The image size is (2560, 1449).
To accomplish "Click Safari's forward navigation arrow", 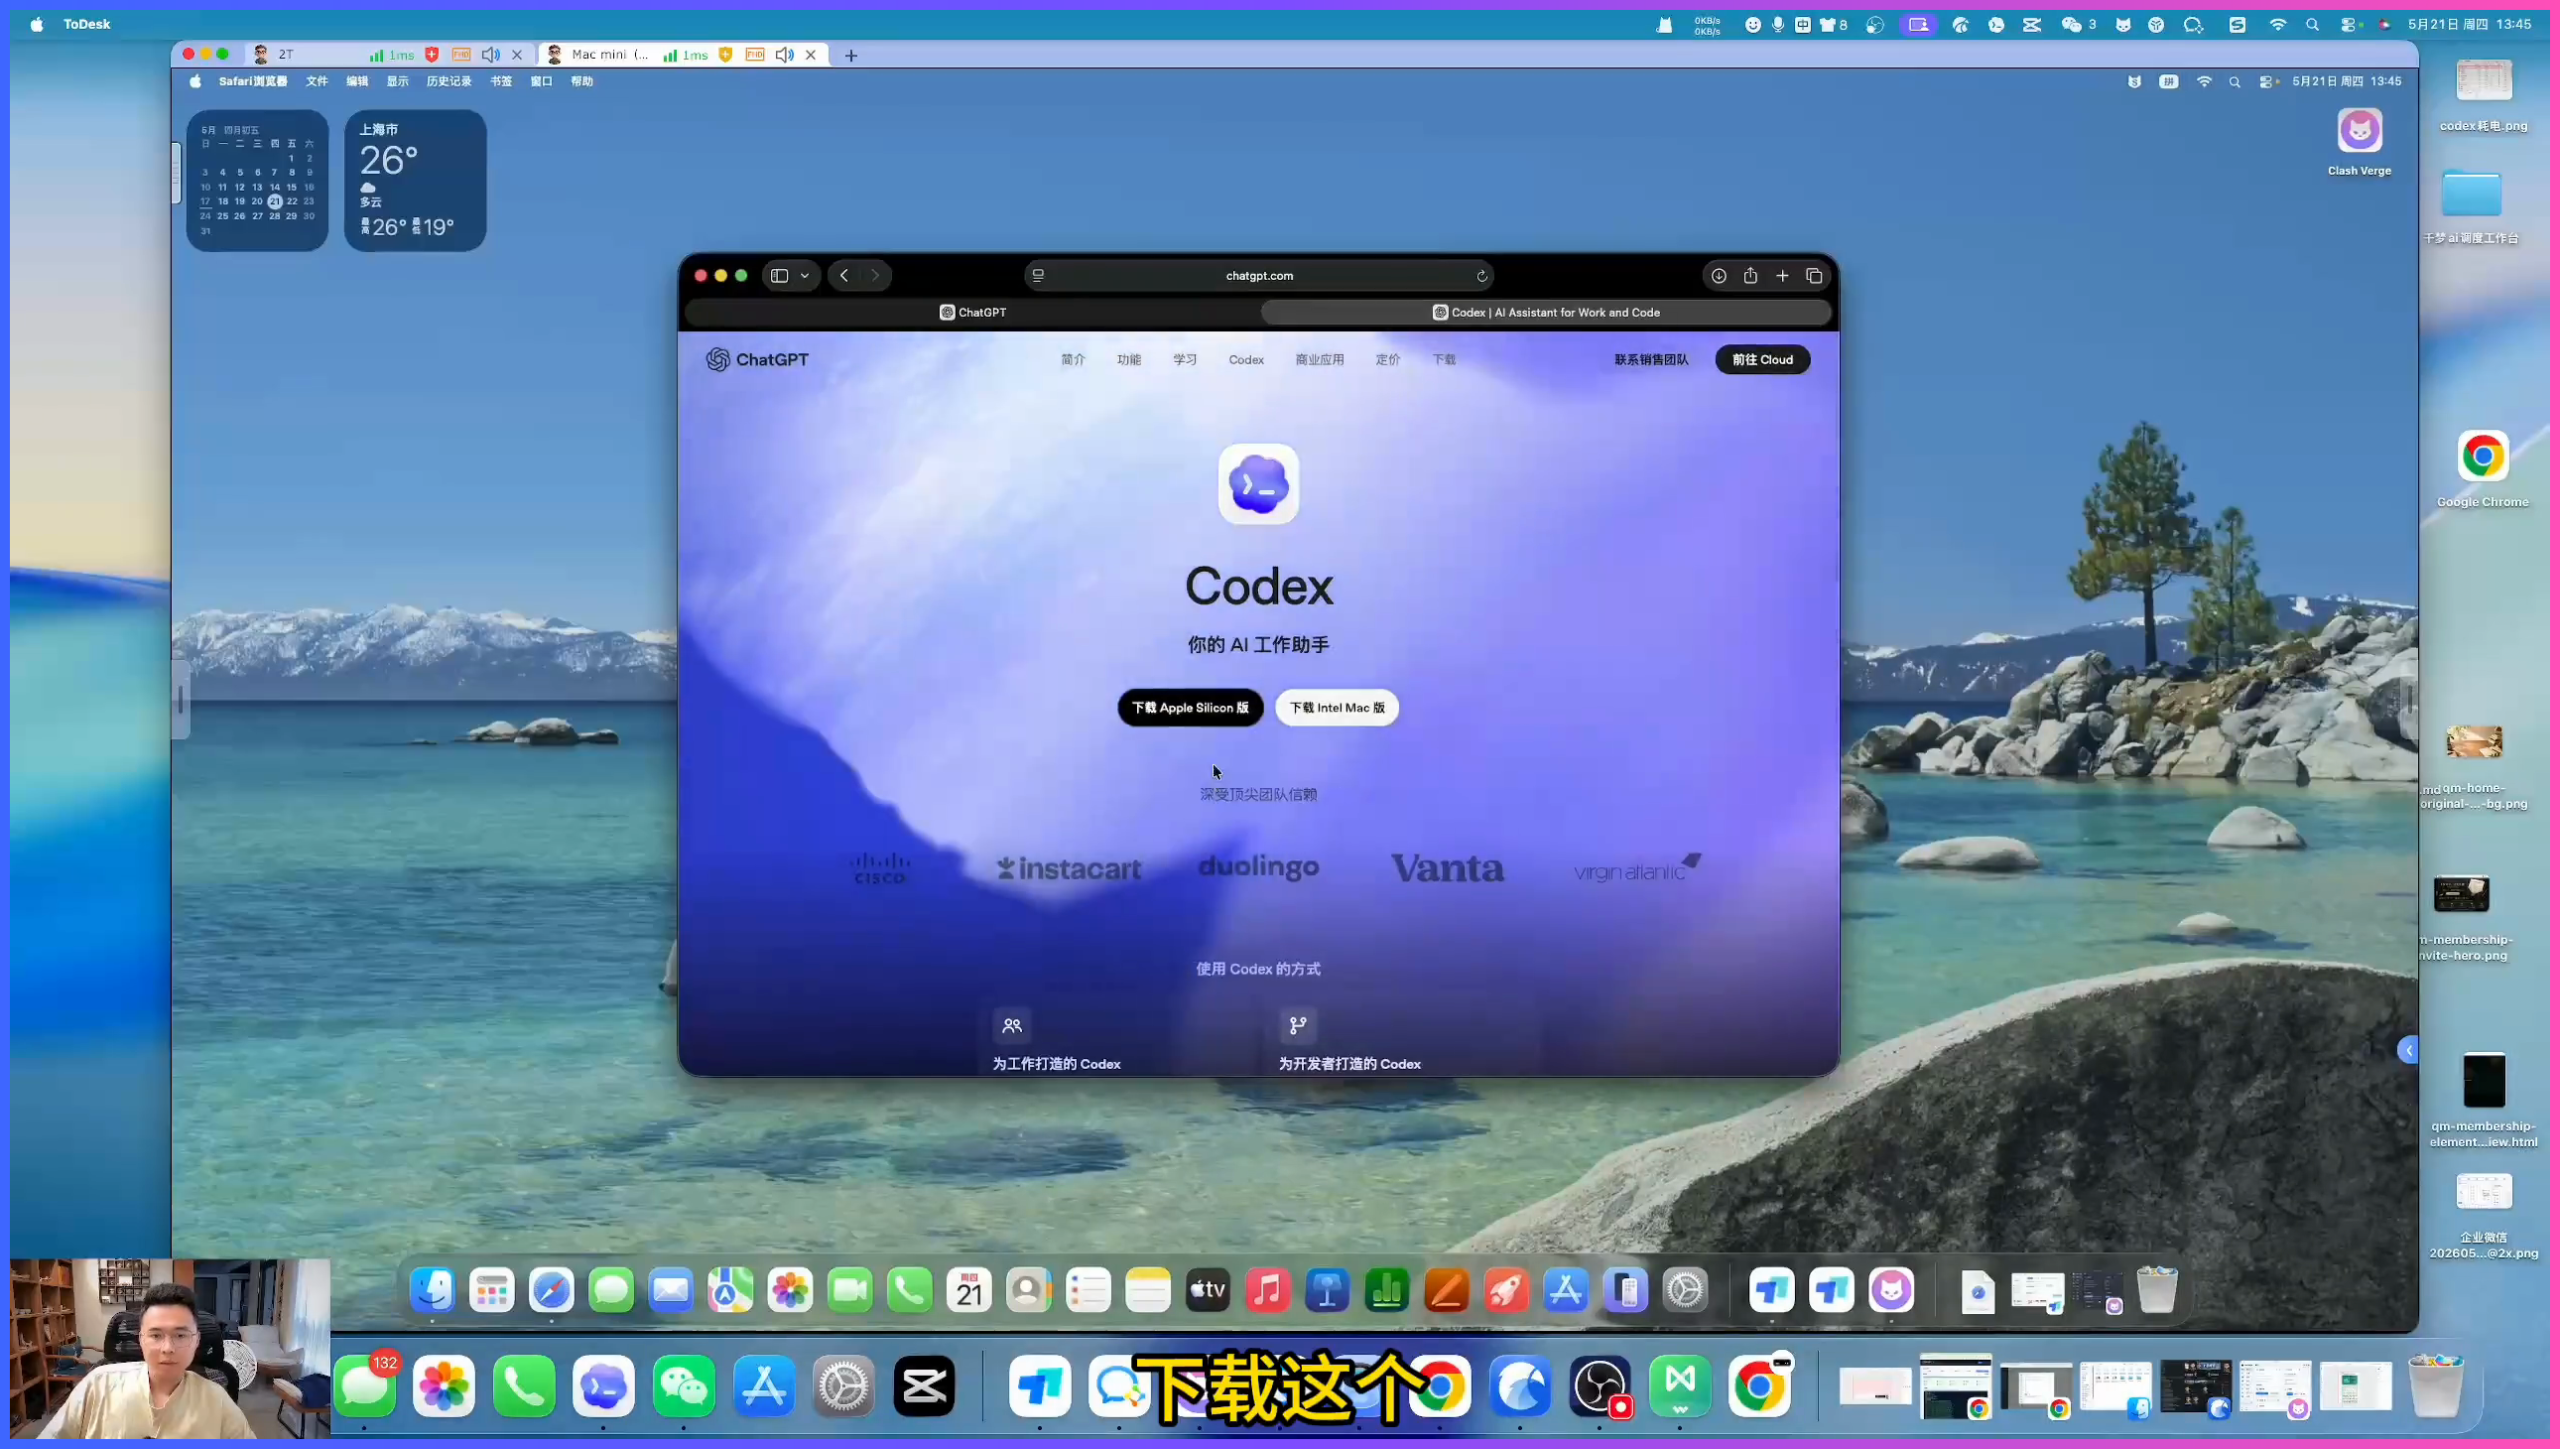I will pos(875,276).
